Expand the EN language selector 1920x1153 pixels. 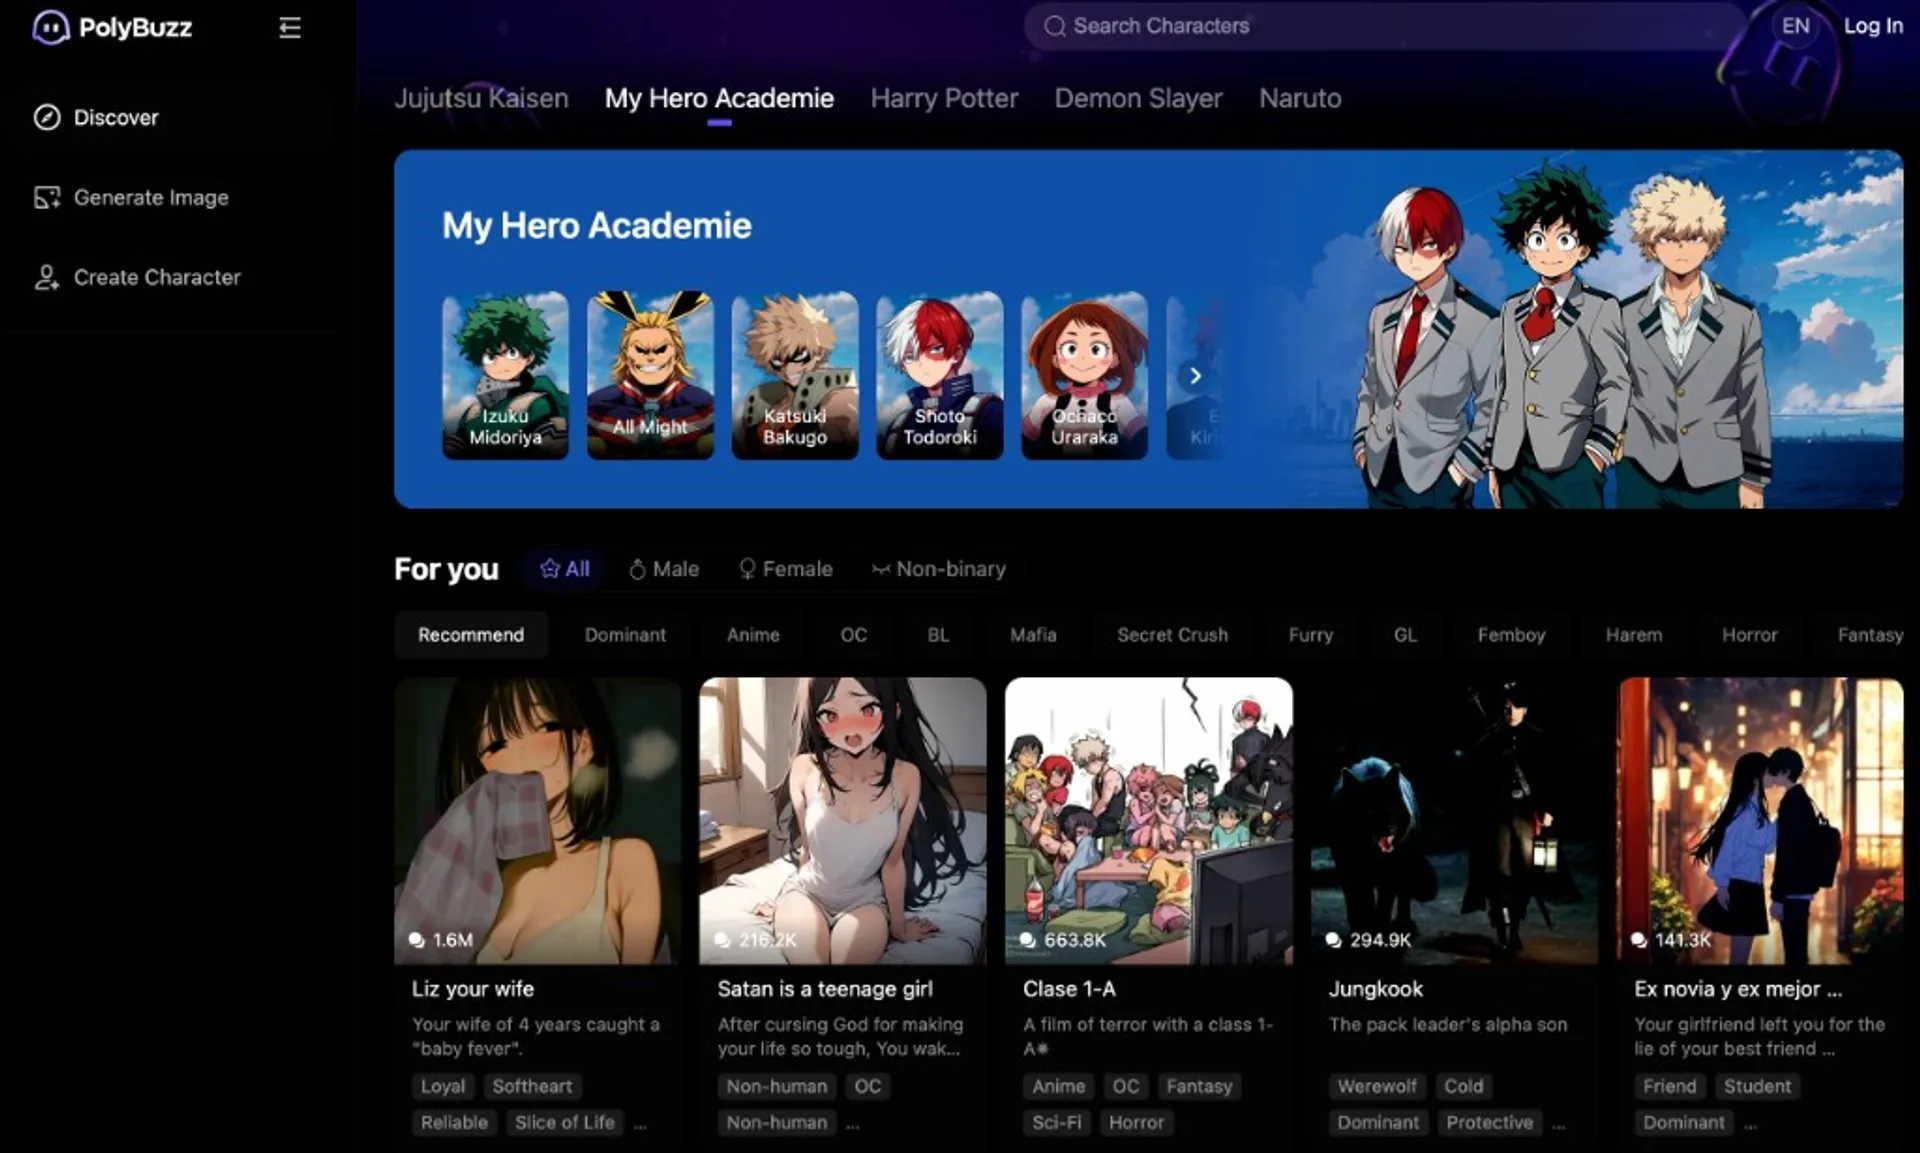coord(1795,26)
